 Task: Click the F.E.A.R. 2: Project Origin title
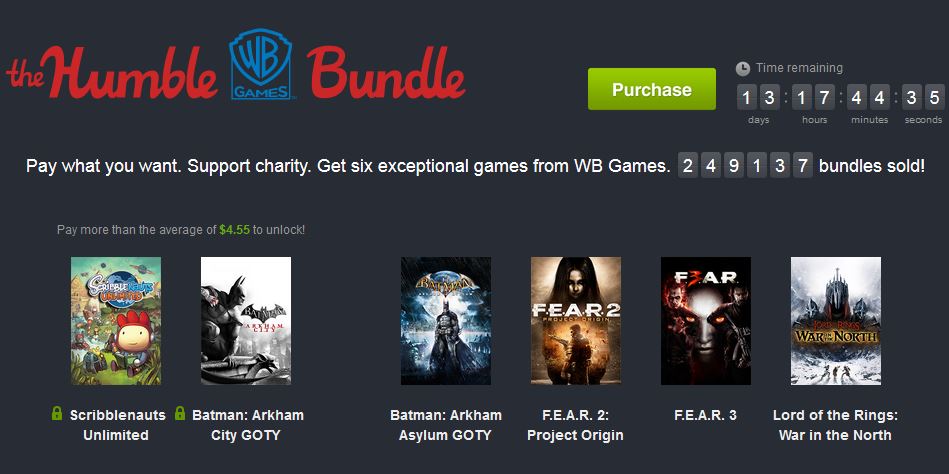tap(575, 425)
